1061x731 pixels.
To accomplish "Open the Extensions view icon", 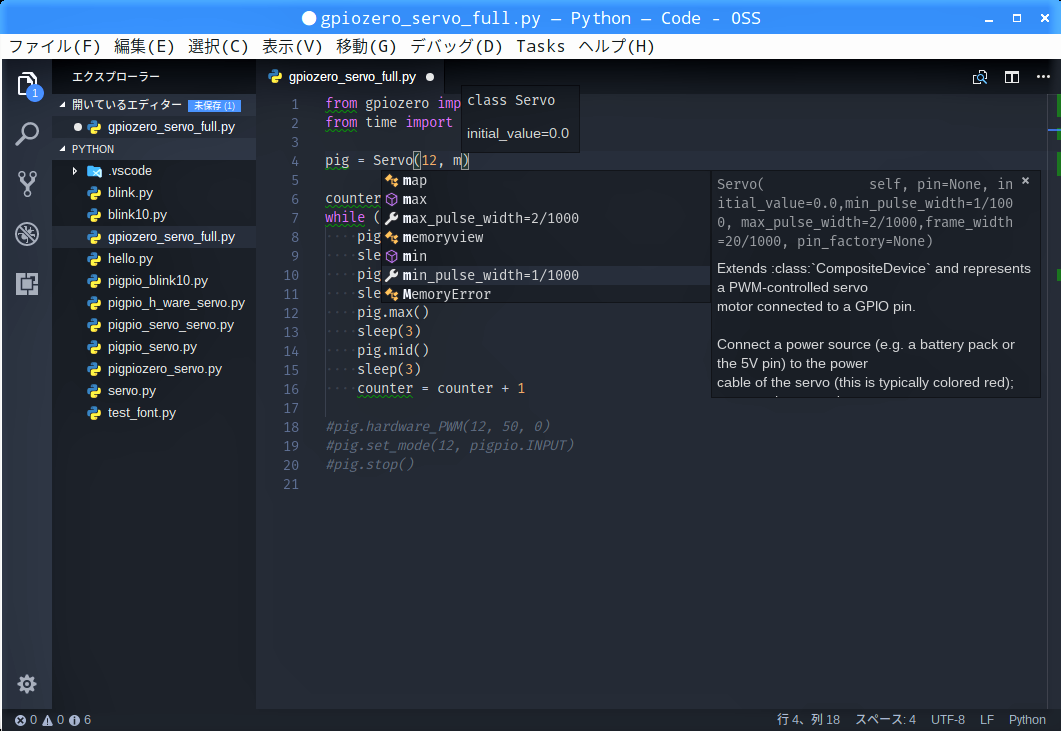I will click(x=27, y=284).
